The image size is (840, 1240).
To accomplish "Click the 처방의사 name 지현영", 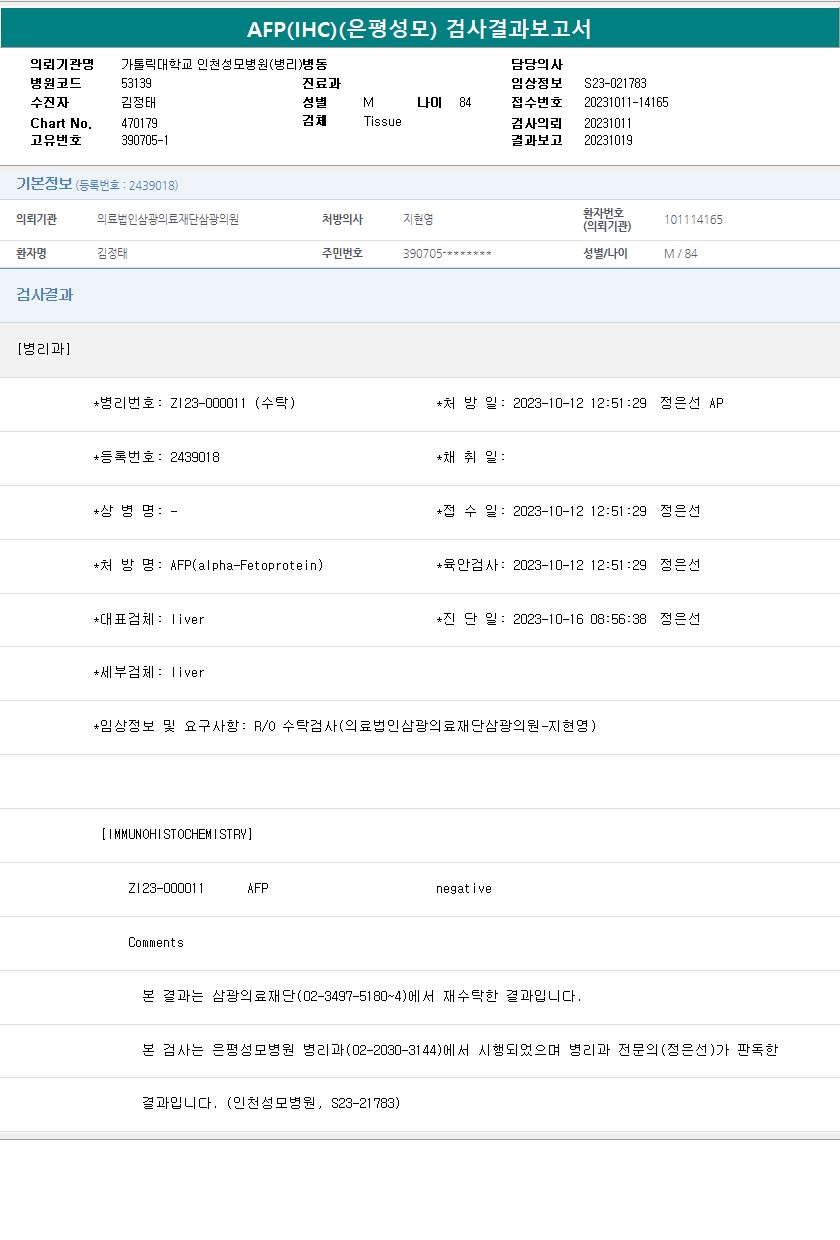I will point(418,219).
